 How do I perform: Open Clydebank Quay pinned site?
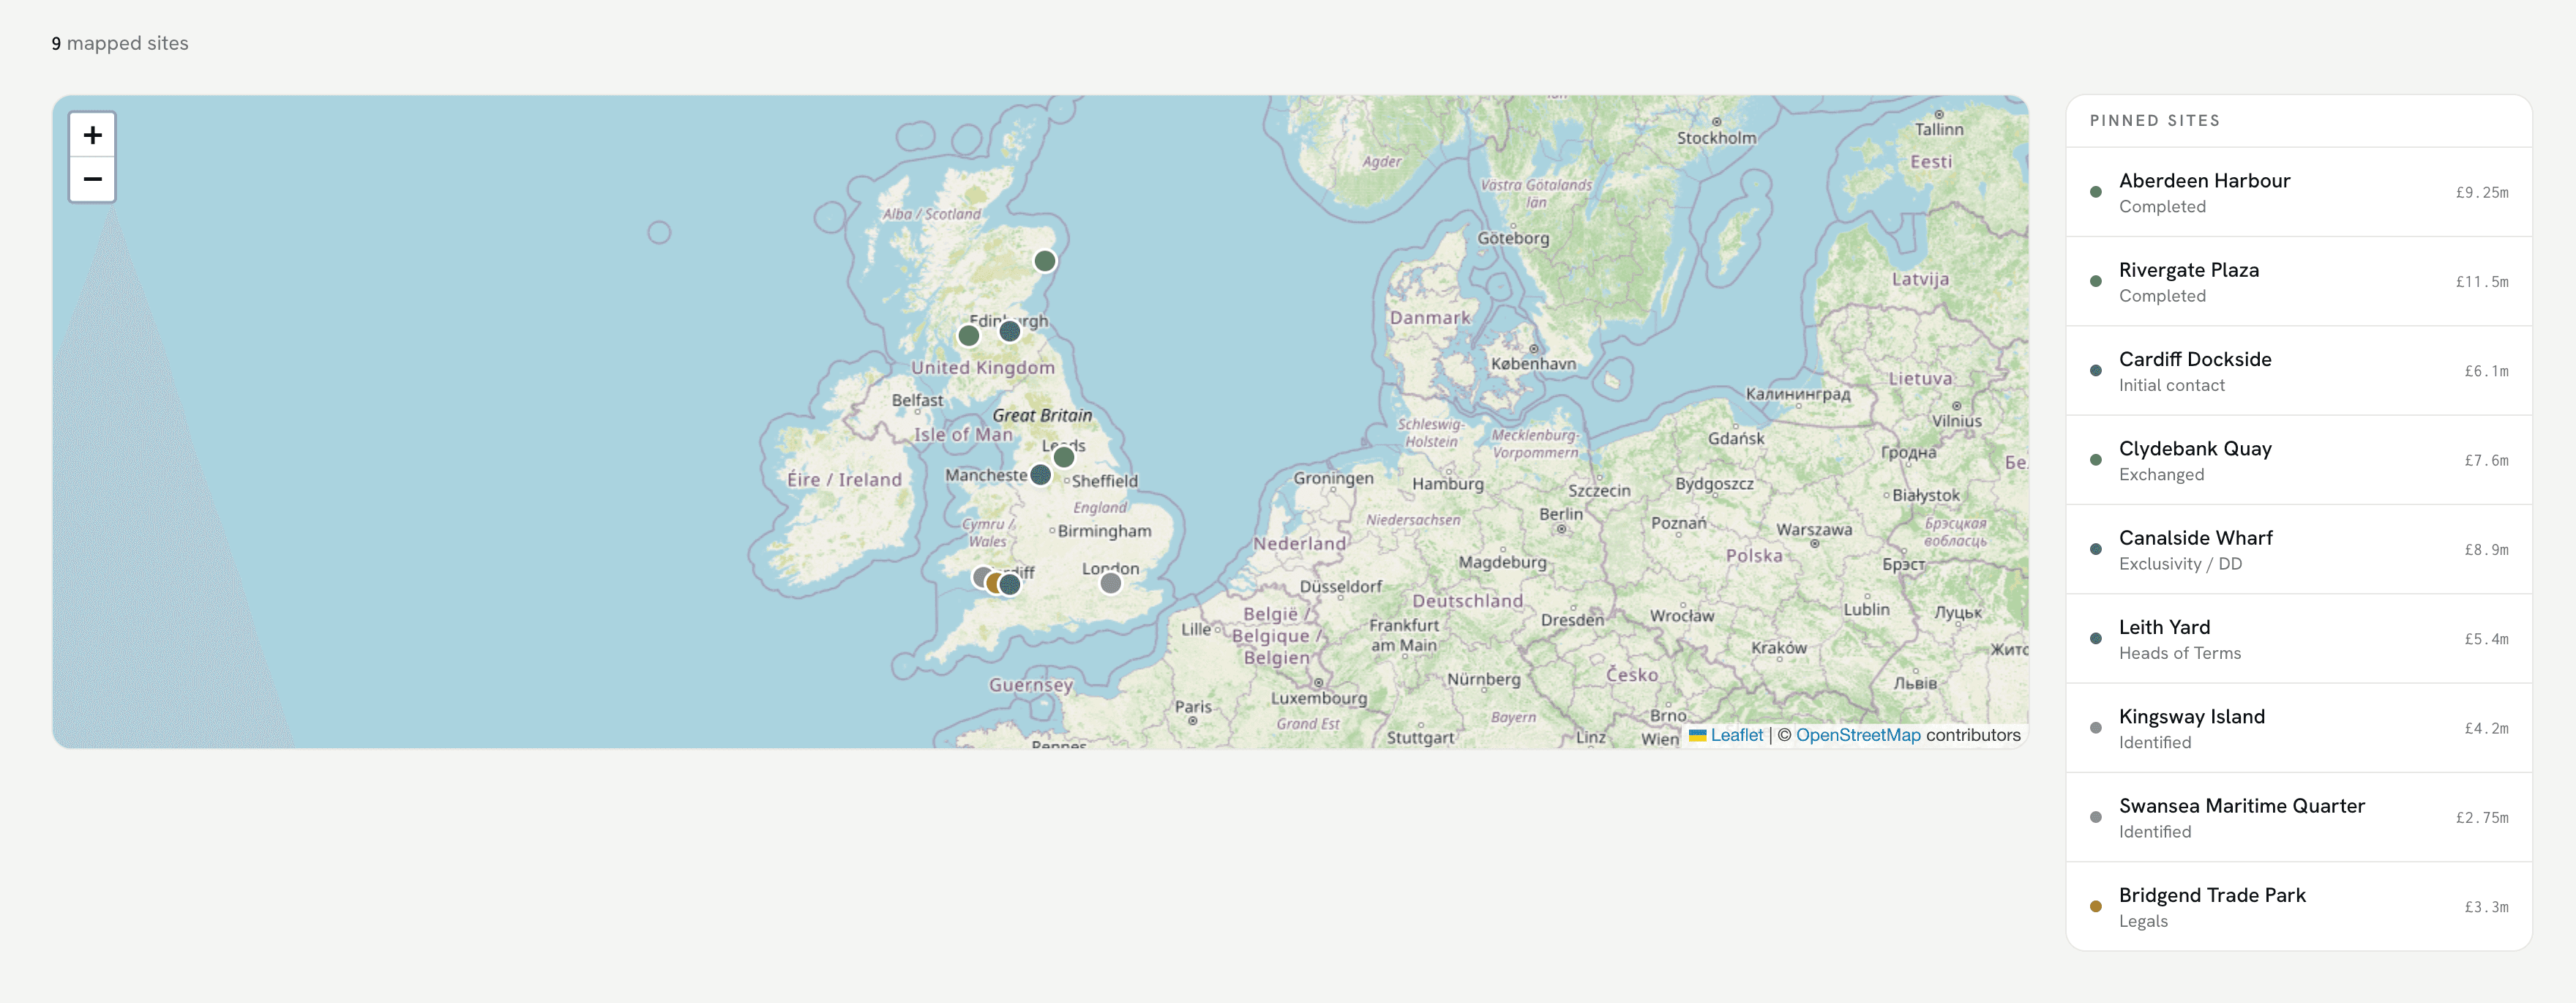coord(2298,460)
